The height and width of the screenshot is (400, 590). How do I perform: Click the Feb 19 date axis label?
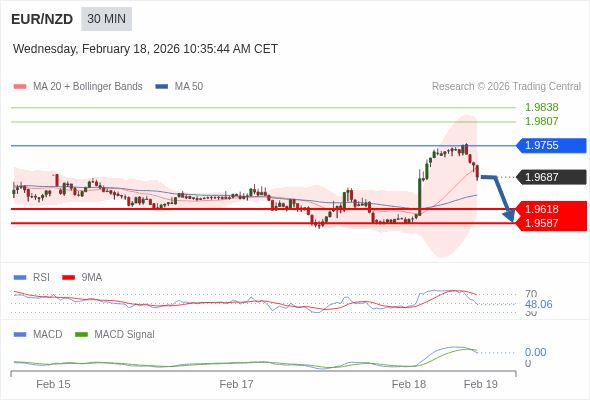tap(481, 384)
